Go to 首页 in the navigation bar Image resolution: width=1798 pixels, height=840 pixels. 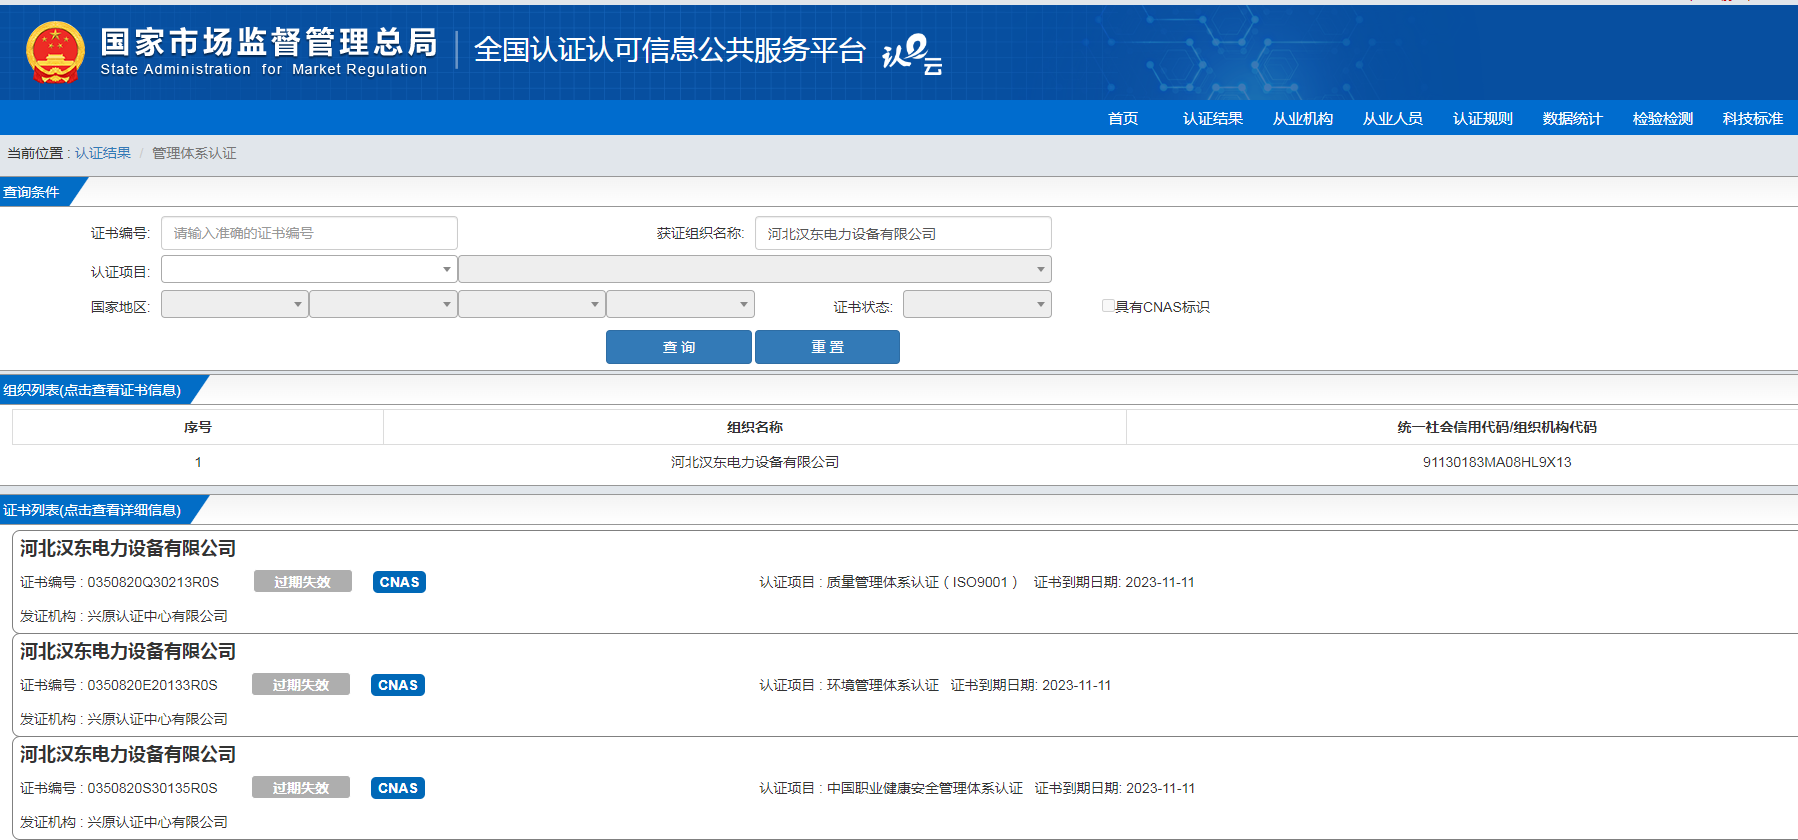(x=1123, y=118)
